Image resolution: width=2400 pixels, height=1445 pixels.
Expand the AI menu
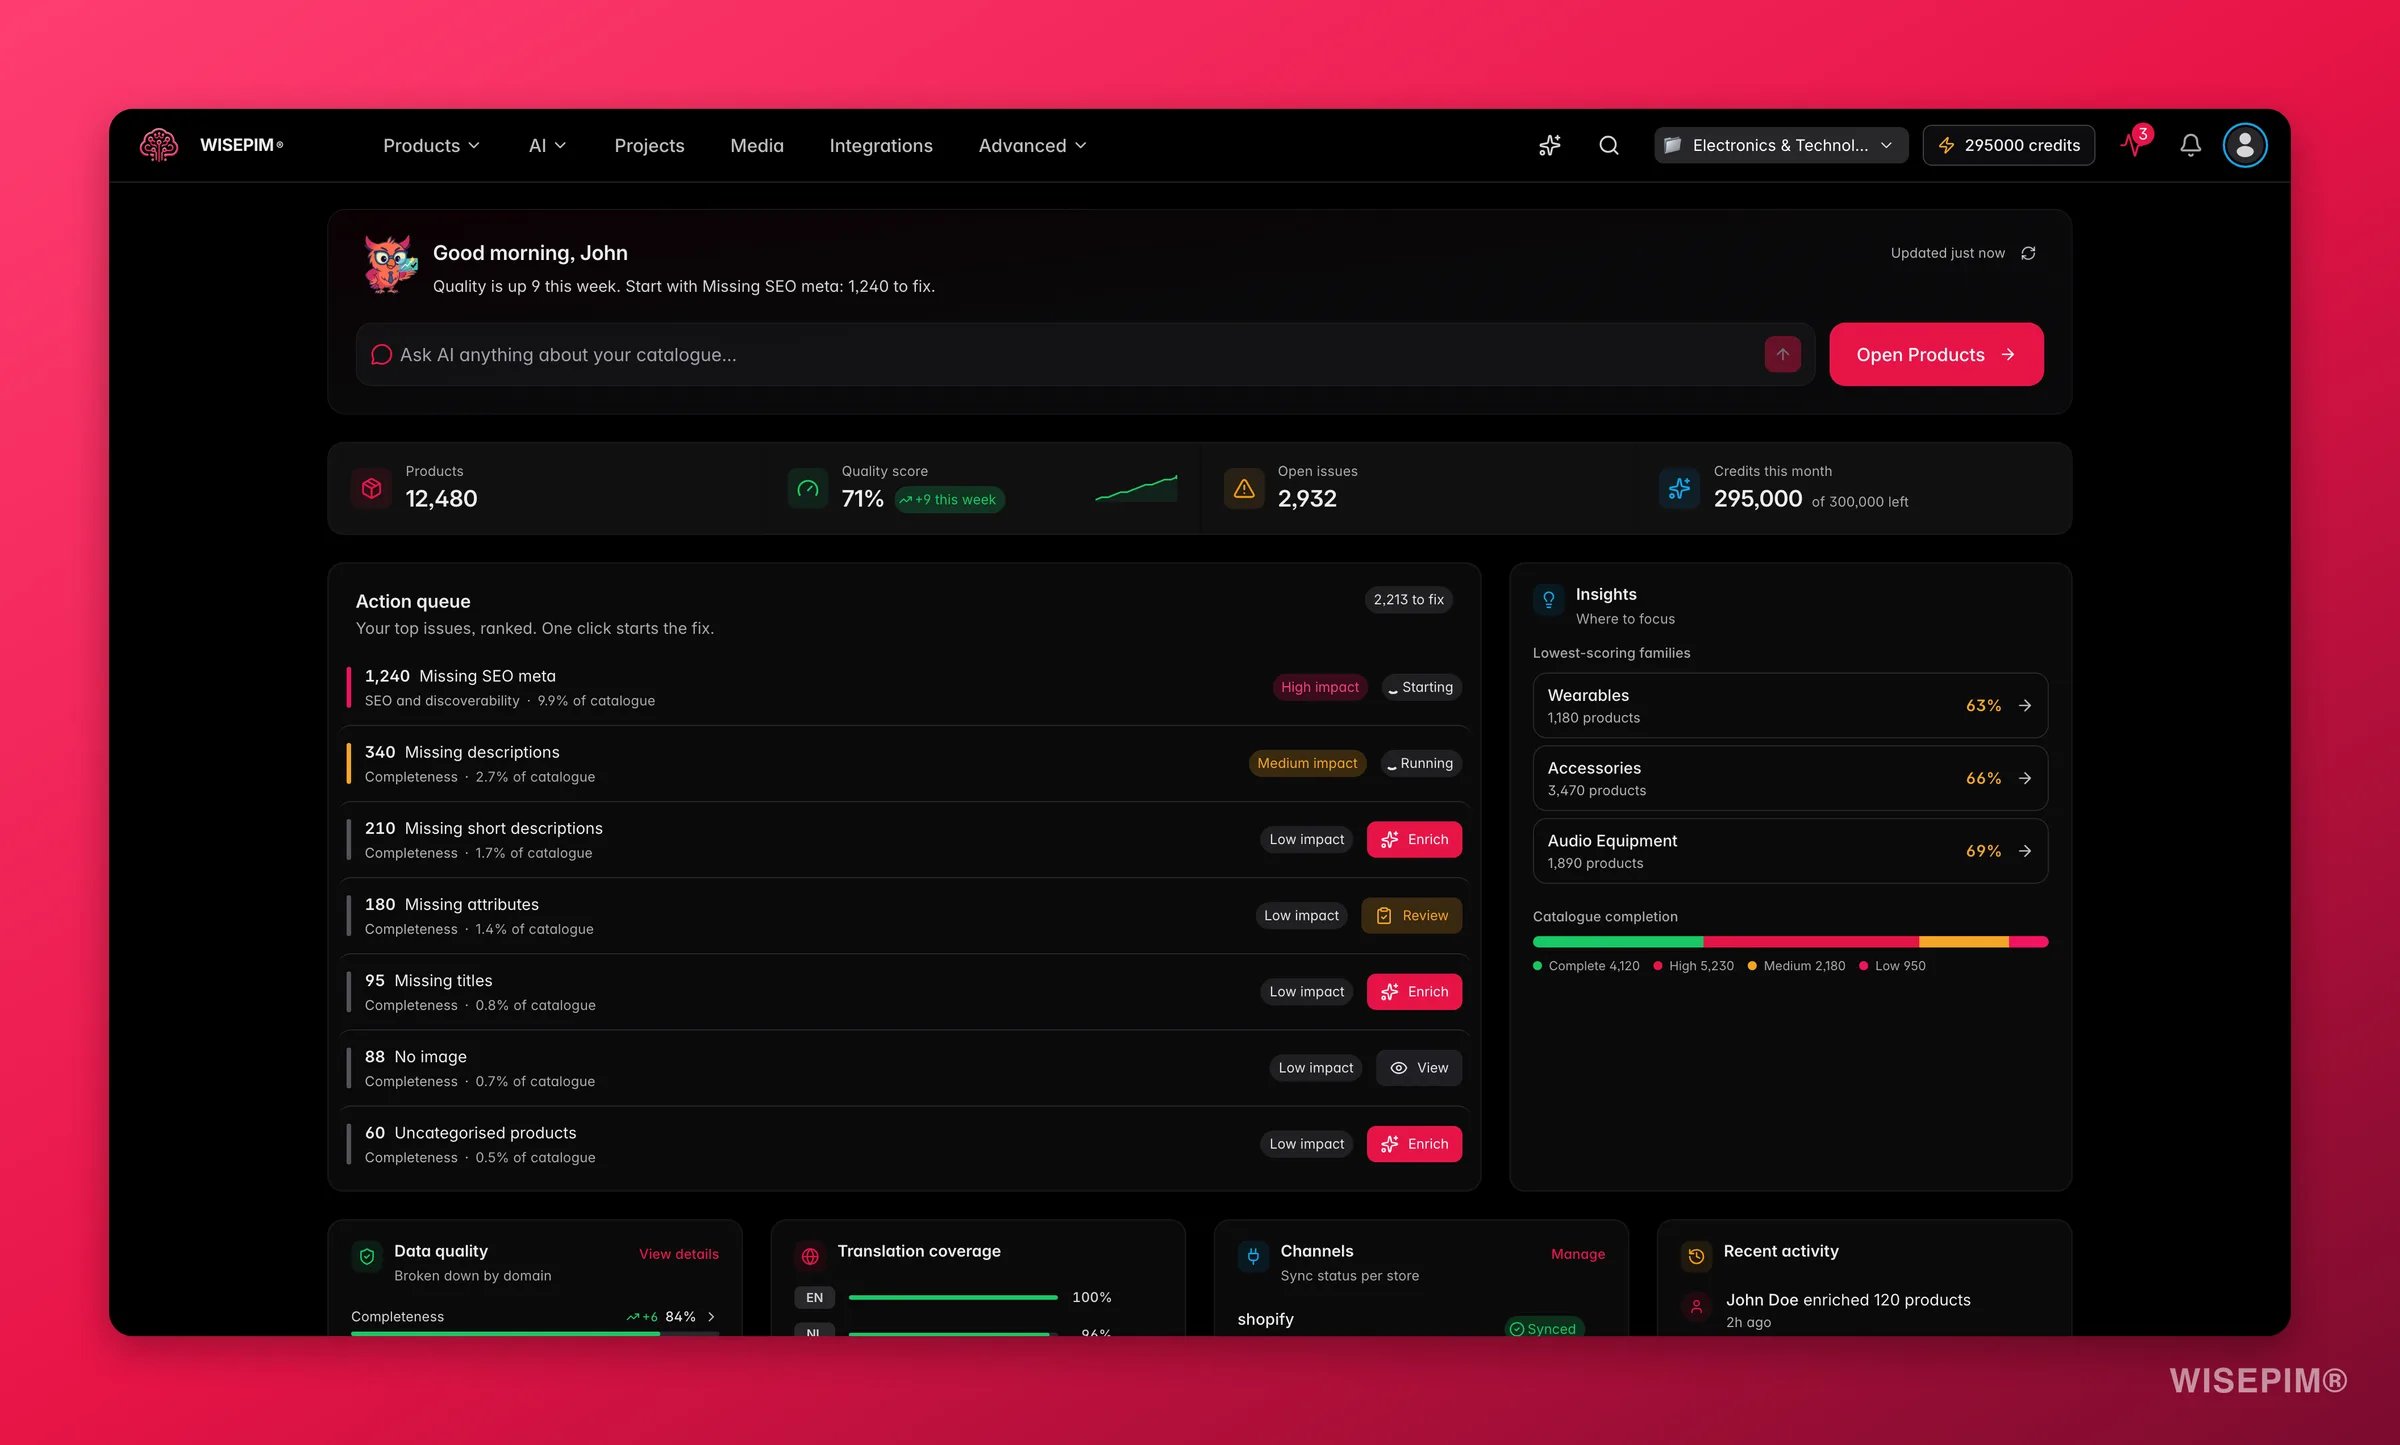tap(547, 145)
